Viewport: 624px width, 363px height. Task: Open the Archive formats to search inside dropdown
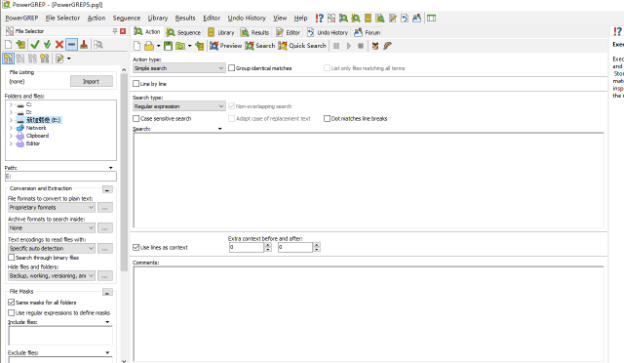tap(52, 228)
